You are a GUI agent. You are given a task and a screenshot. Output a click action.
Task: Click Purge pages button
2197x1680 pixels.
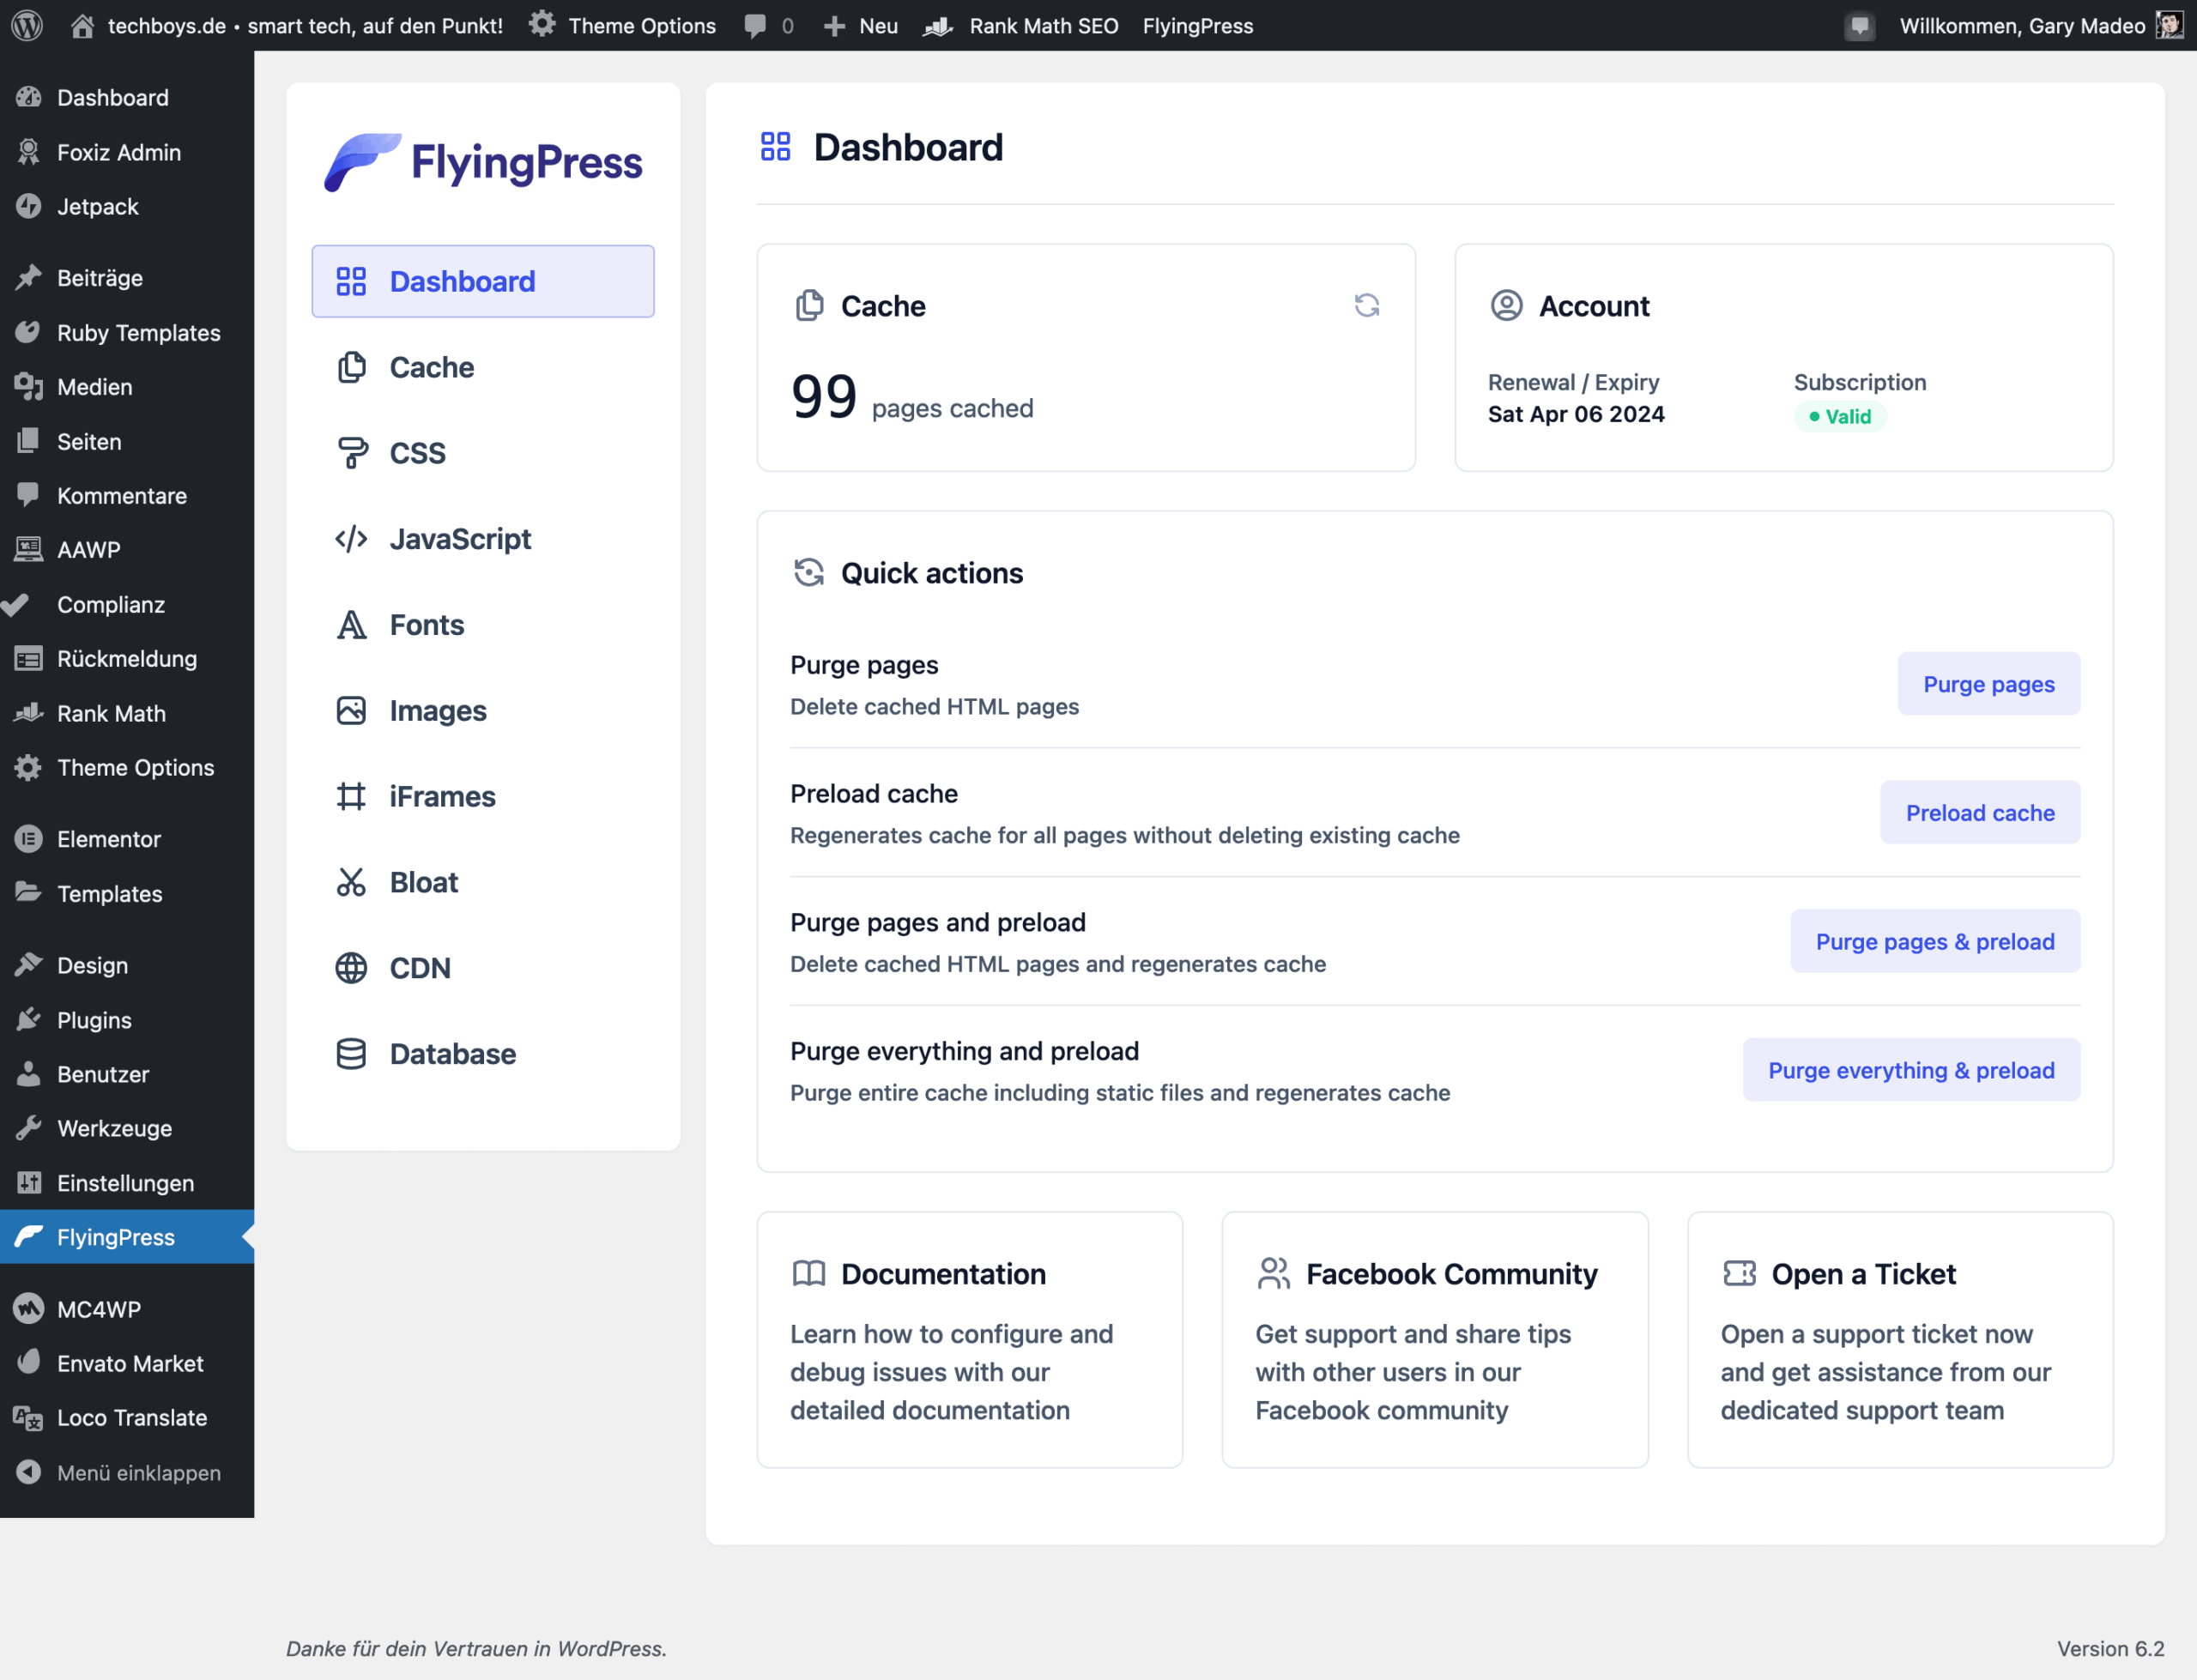tap(1988, 685)
